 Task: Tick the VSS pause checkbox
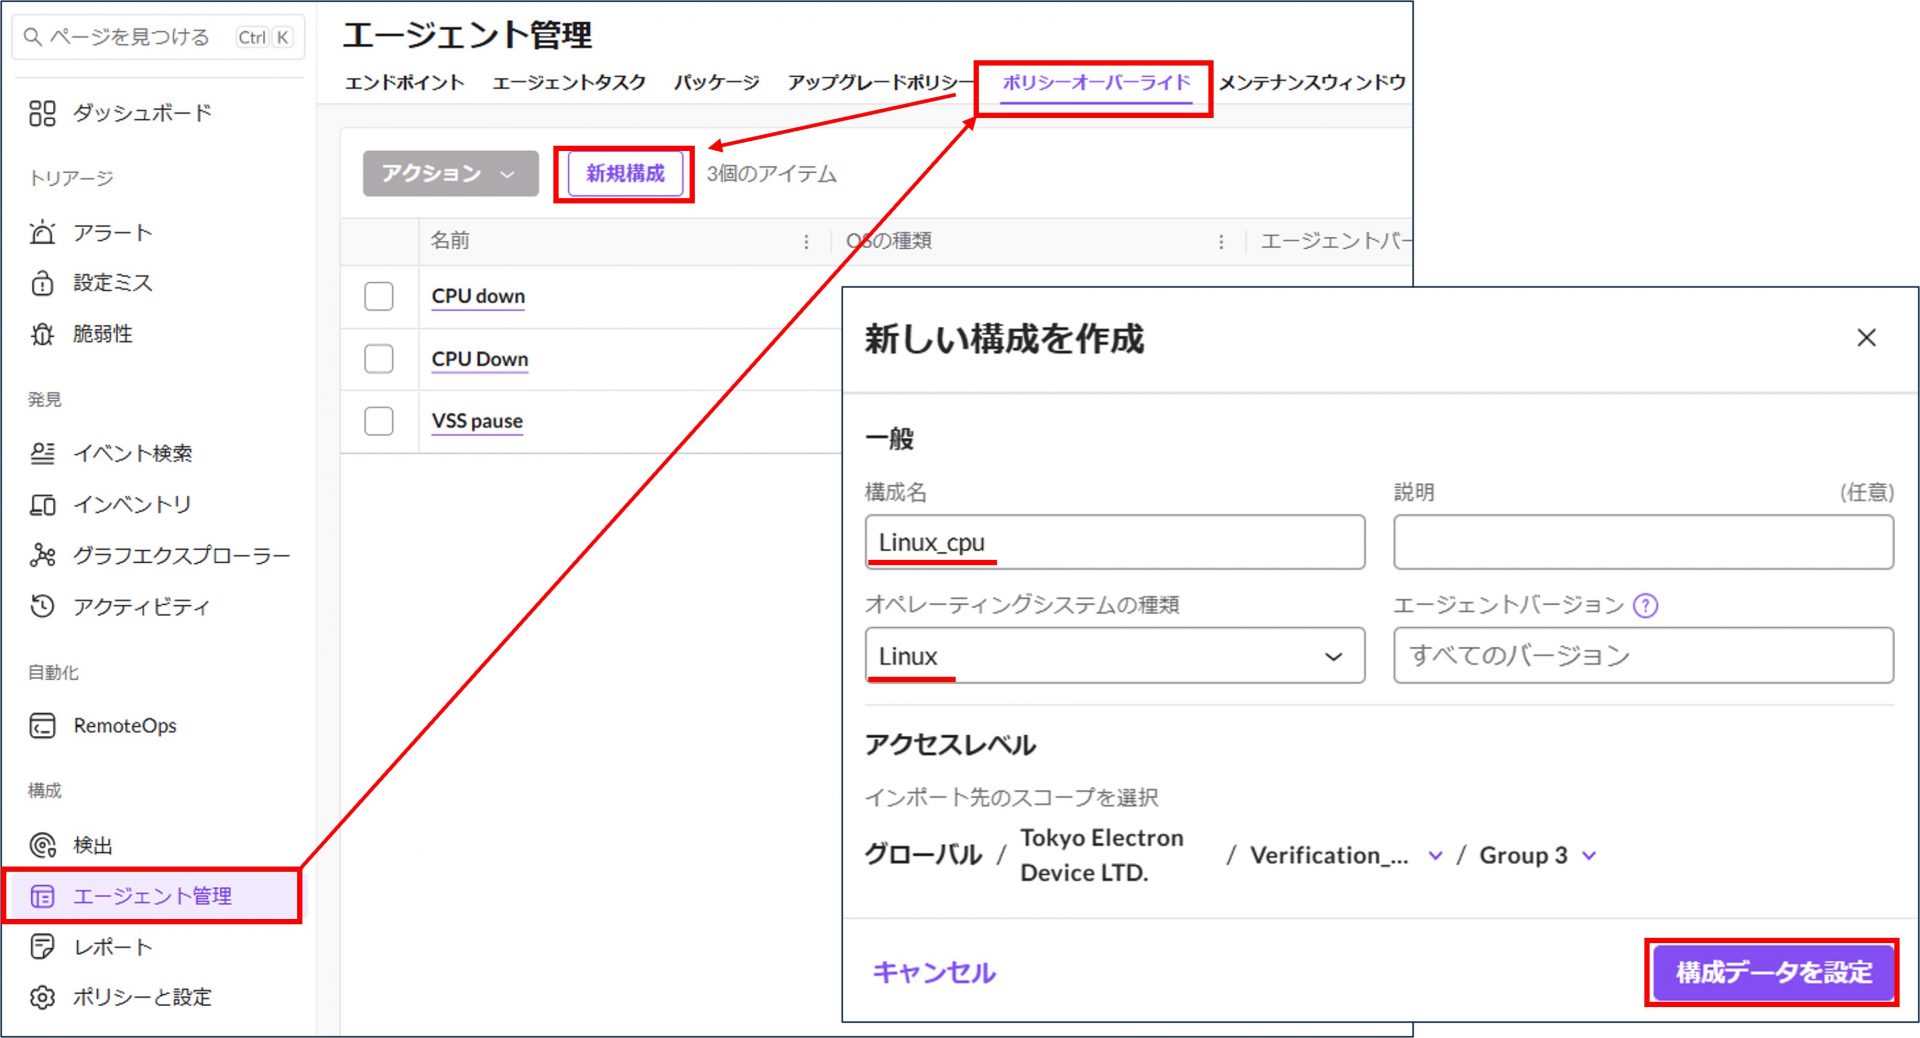pyautogui.click(x=379, y=421)
